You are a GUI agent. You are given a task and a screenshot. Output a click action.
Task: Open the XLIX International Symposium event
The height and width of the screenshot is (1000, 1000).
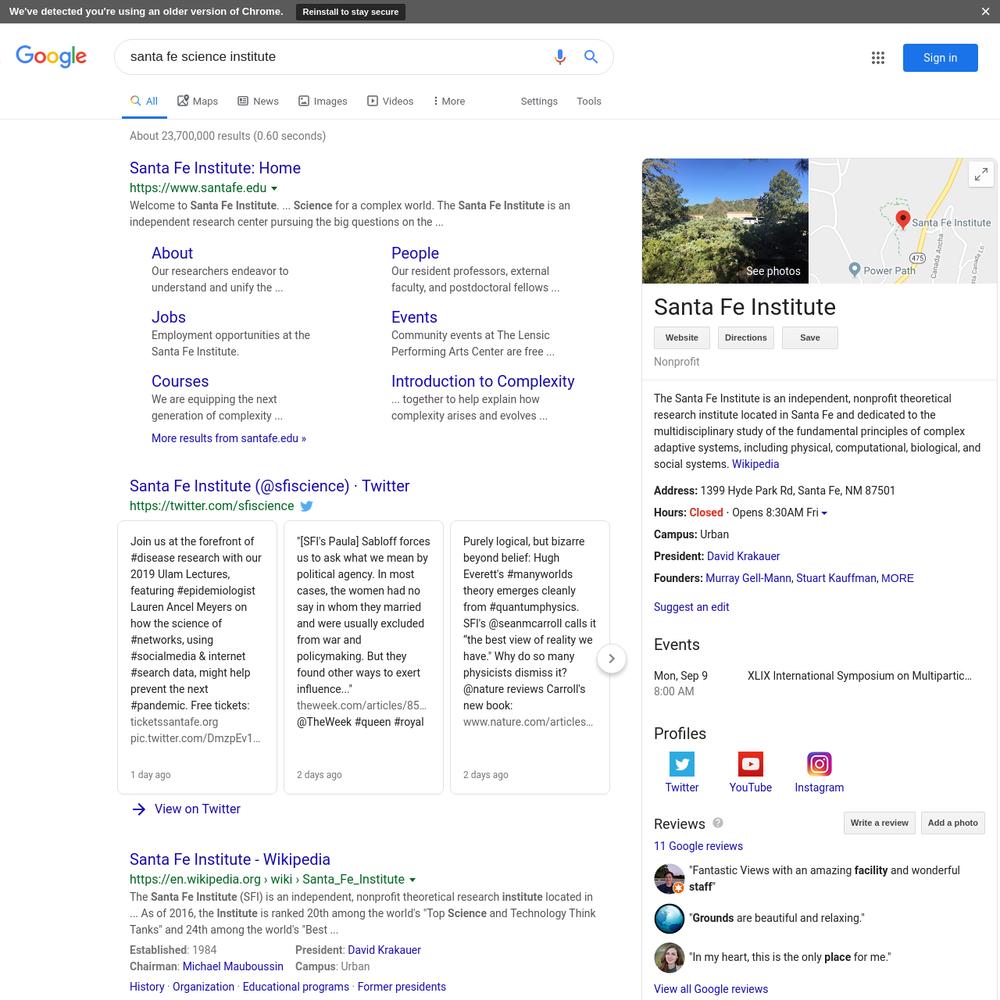coord(859,675)
